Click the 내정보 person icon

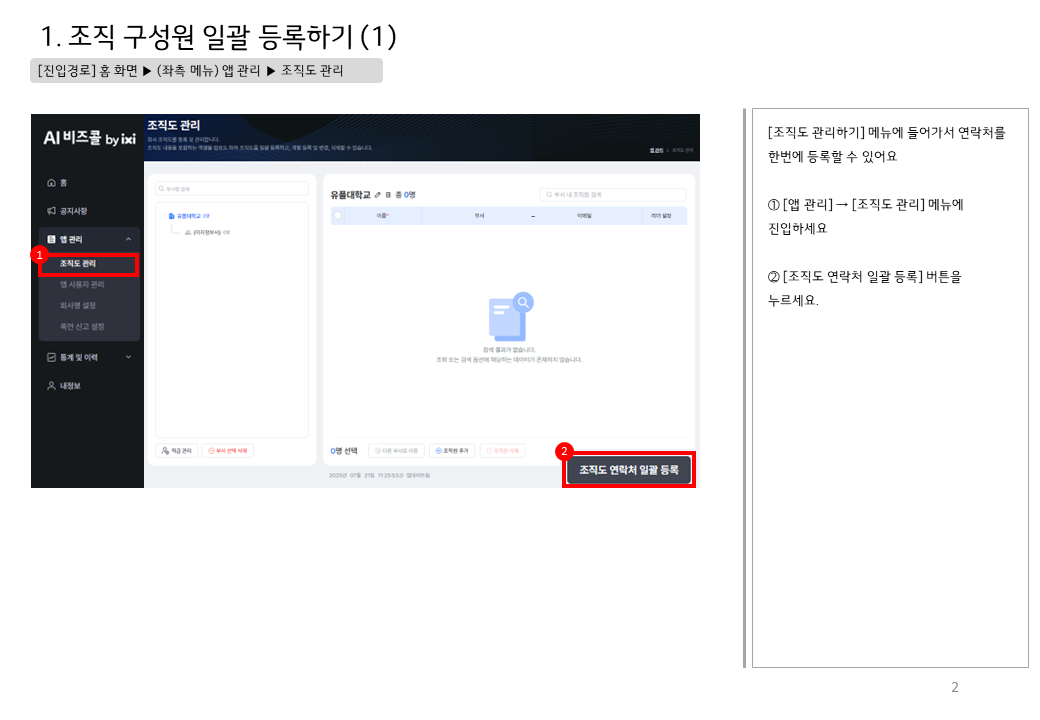point(51,385)
